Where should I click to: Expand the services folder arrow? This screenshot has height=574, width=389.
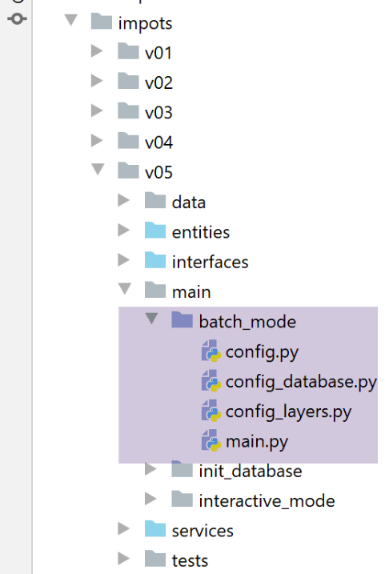tap(124, 529)
